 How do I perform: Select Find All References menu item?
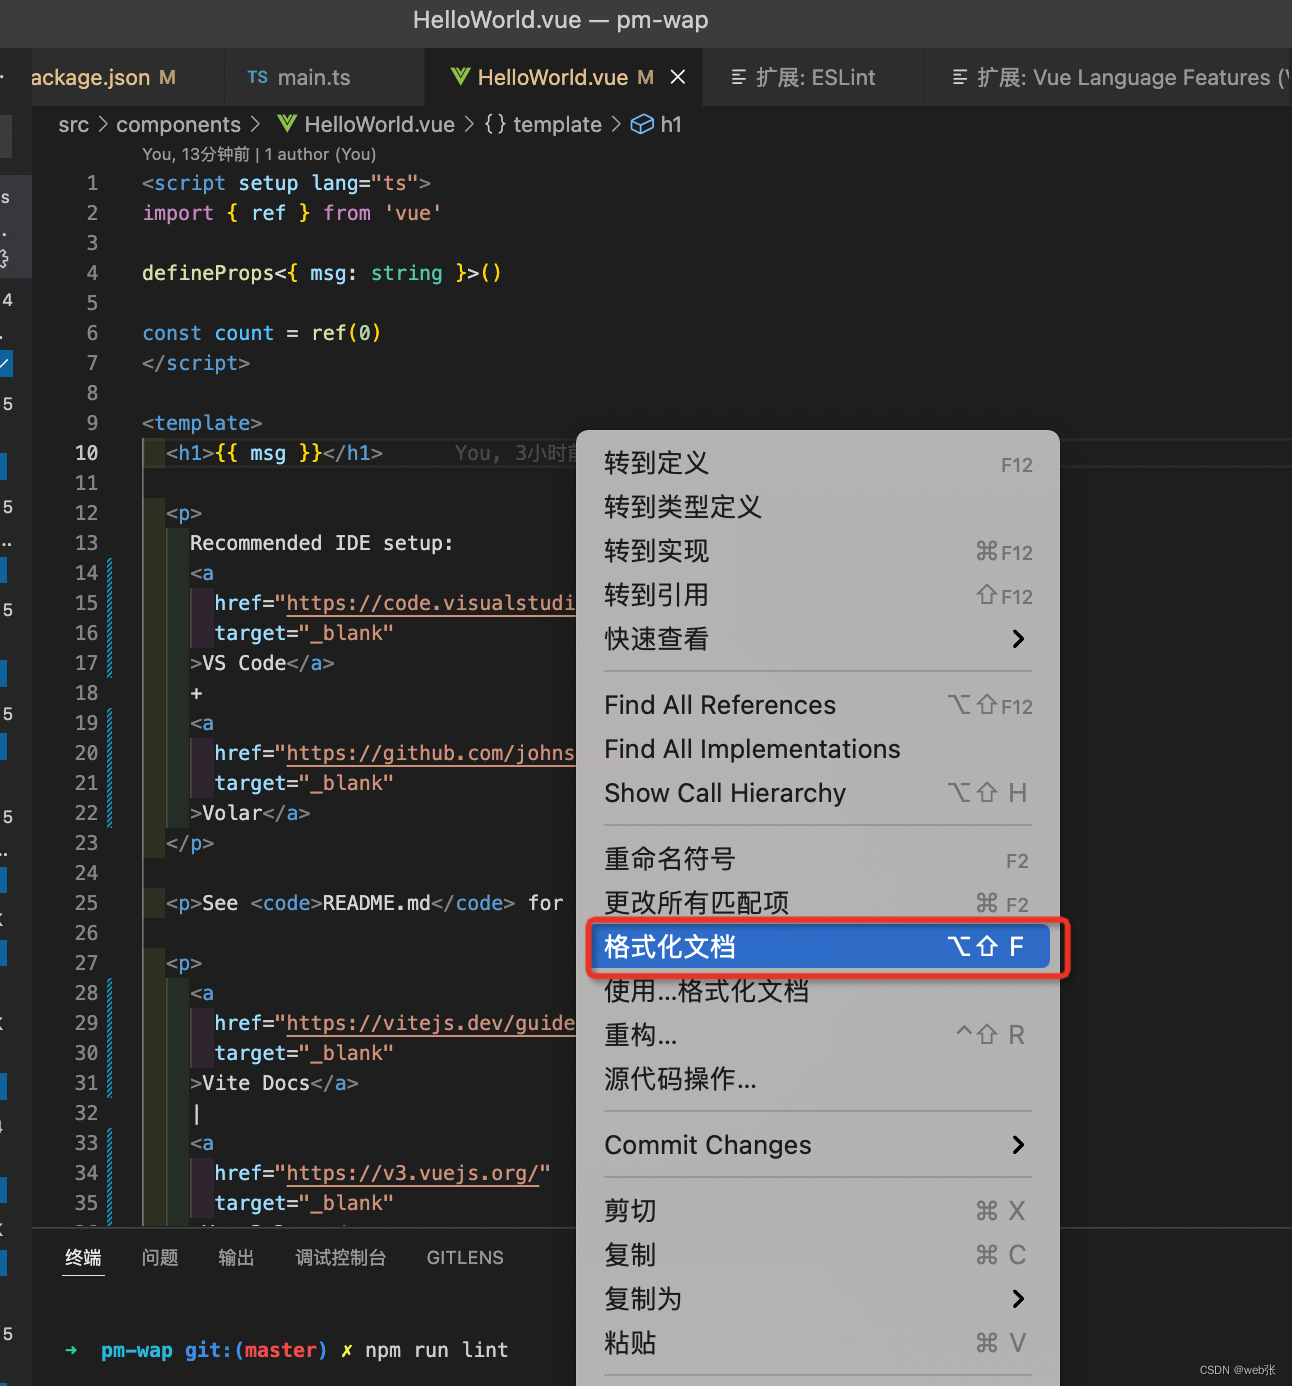(818, 705)
